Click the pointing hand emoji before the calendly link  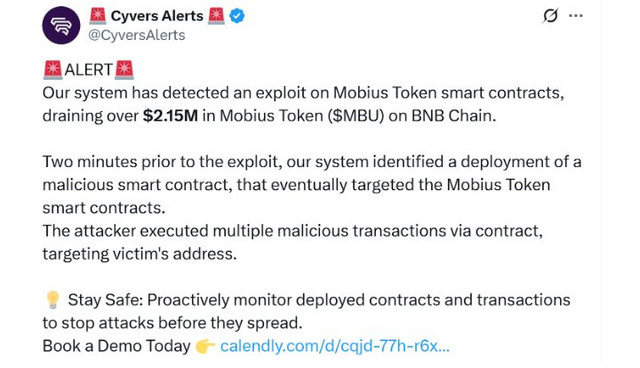point(205,346)
